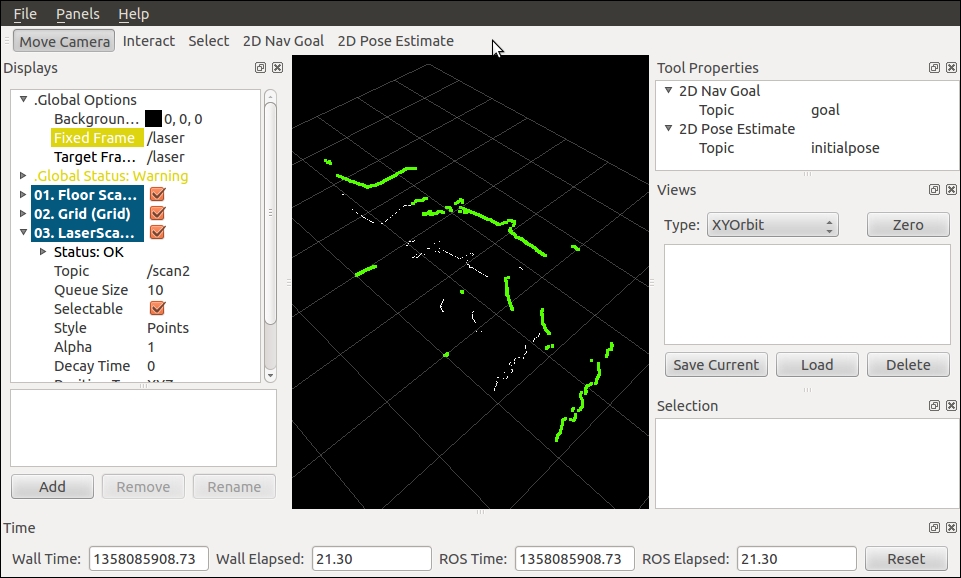Collapse the 2D Pose Estimate properties

tap(668, 128)
